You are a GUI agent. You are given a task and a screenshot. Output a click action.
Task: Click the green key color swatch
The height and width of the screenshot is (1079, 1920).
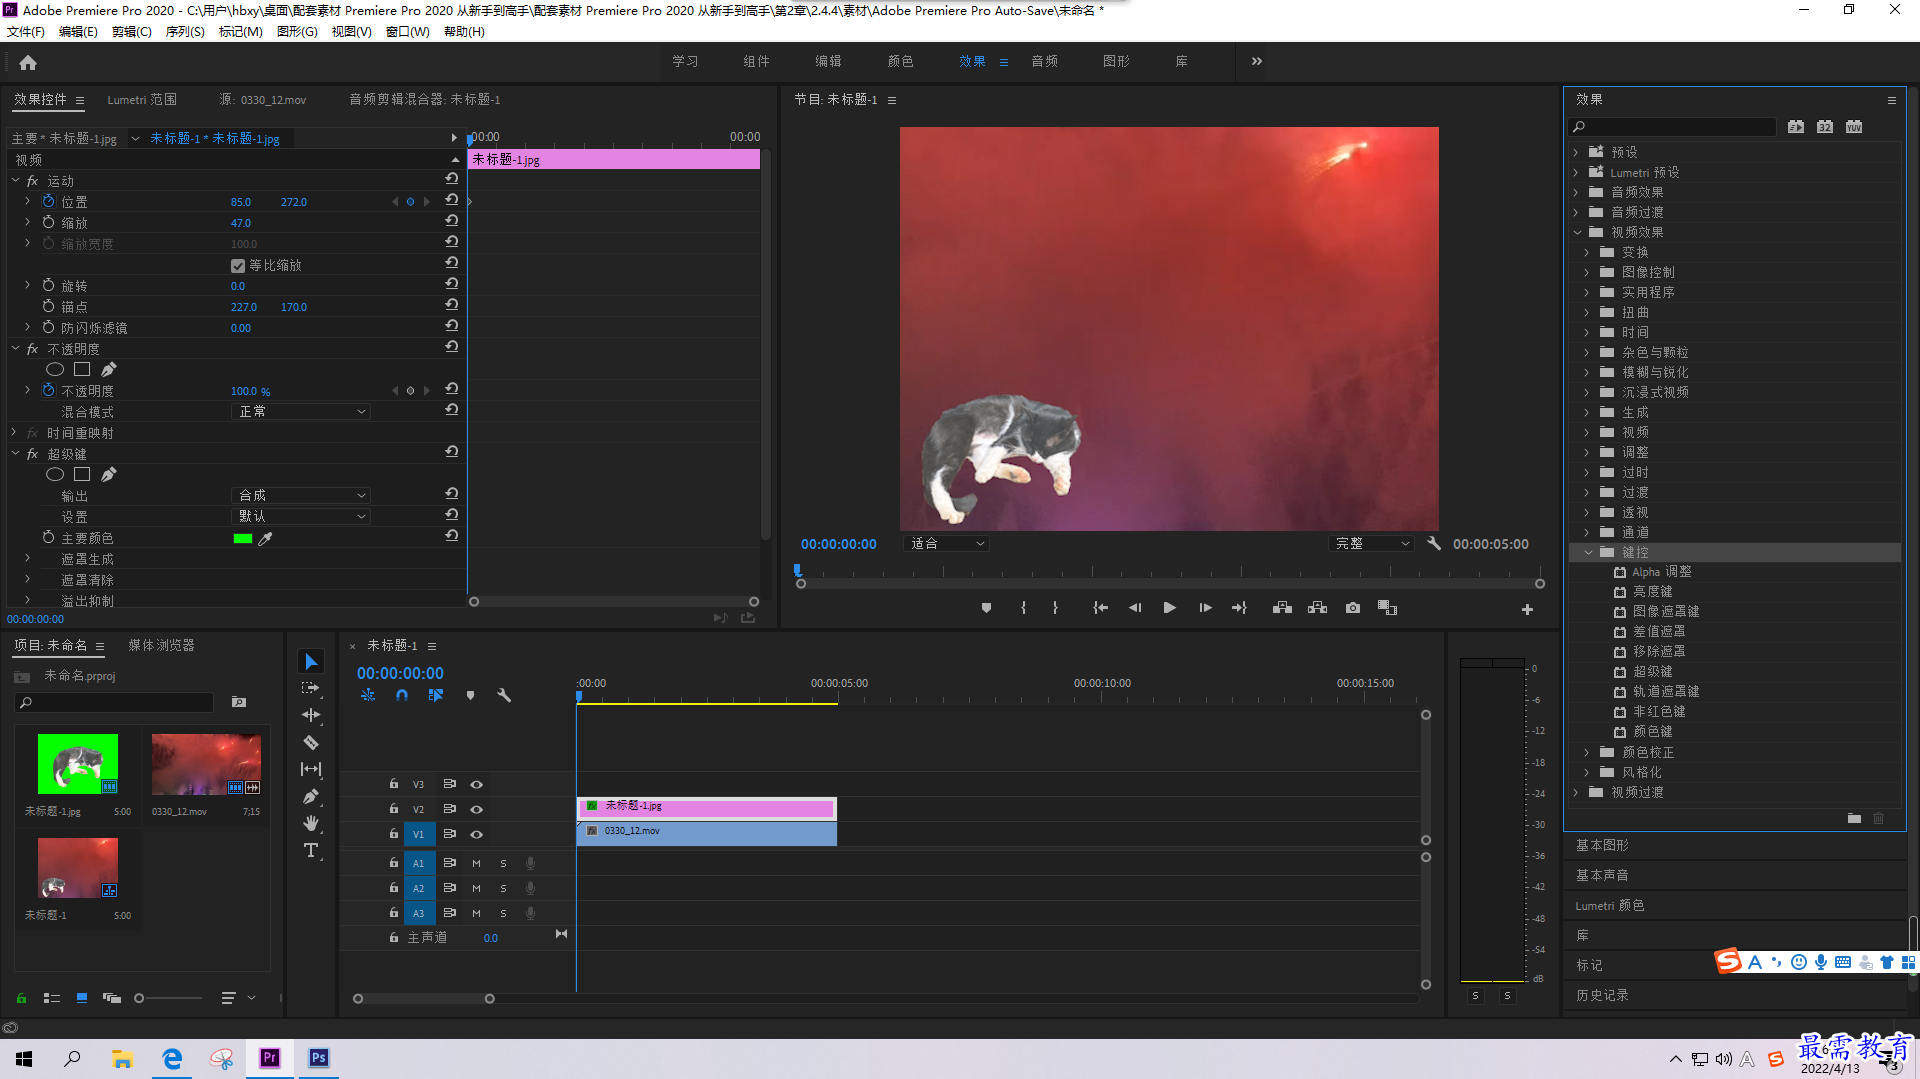242,538
